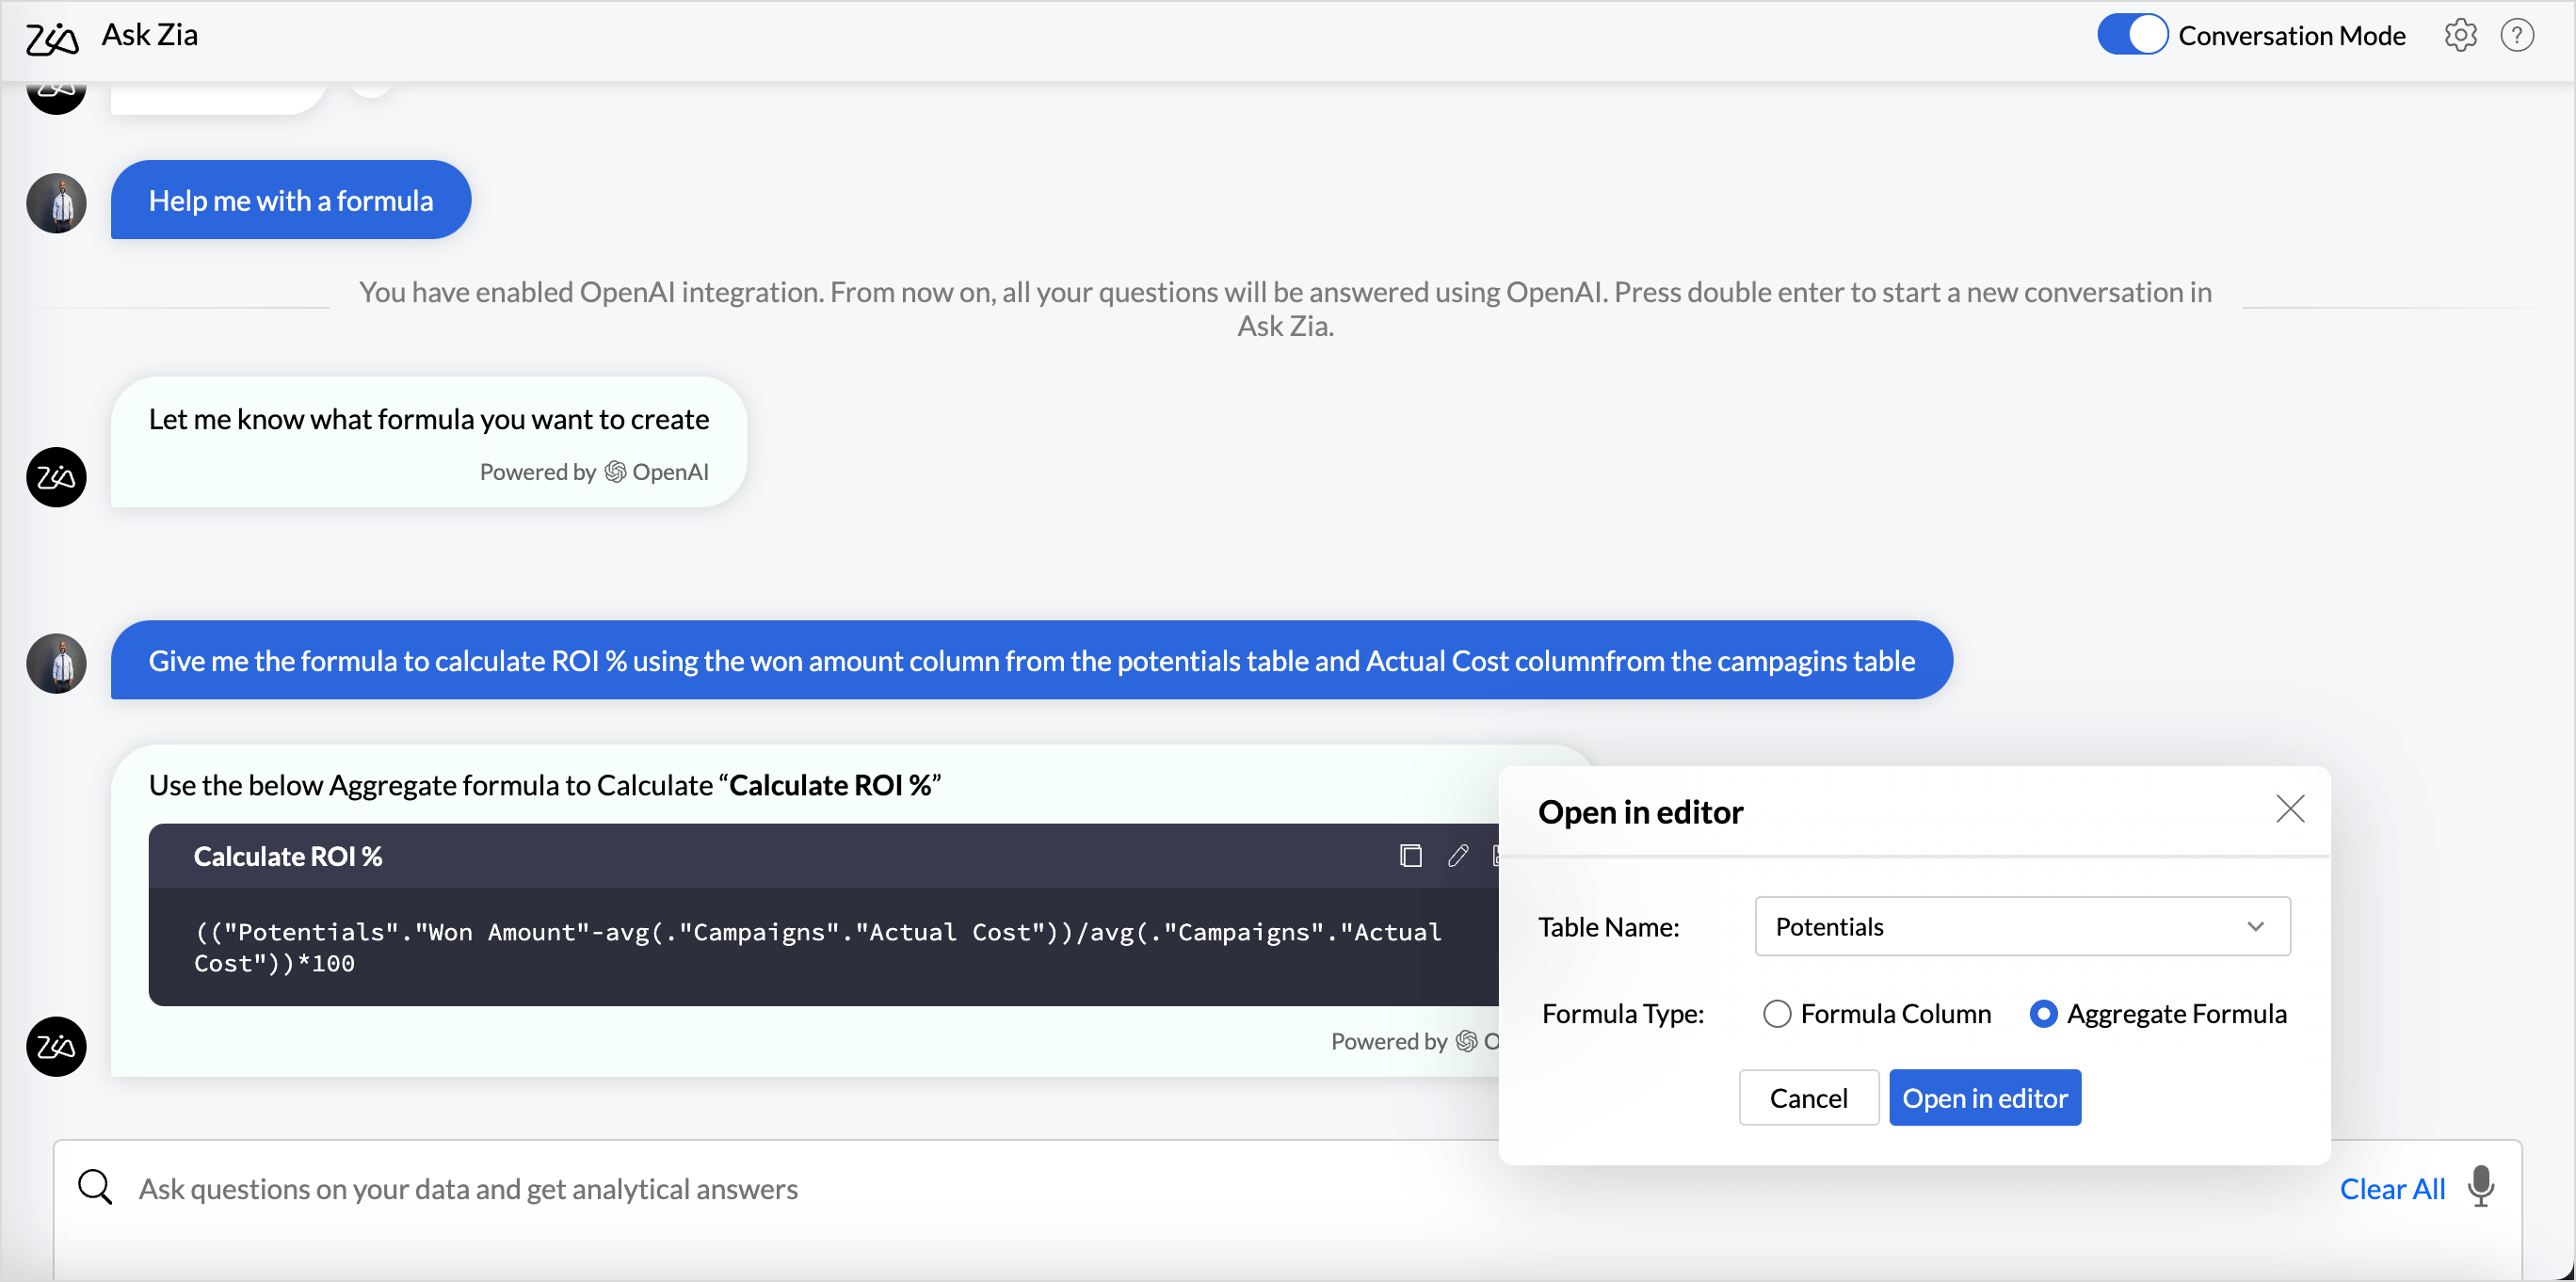Screen dimensions: 2576x1282
Task: Click the ROI % question message bubble
Action: (1031, 660)
